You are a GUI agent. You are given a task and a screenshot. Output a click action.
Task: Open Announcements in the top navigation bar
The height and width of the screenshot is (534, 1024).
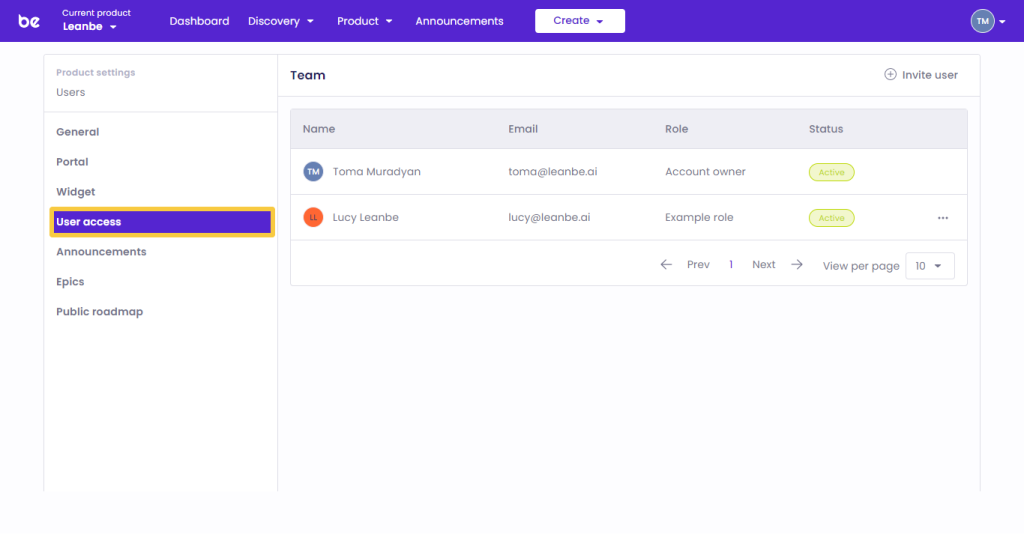(x=459, y=21)
